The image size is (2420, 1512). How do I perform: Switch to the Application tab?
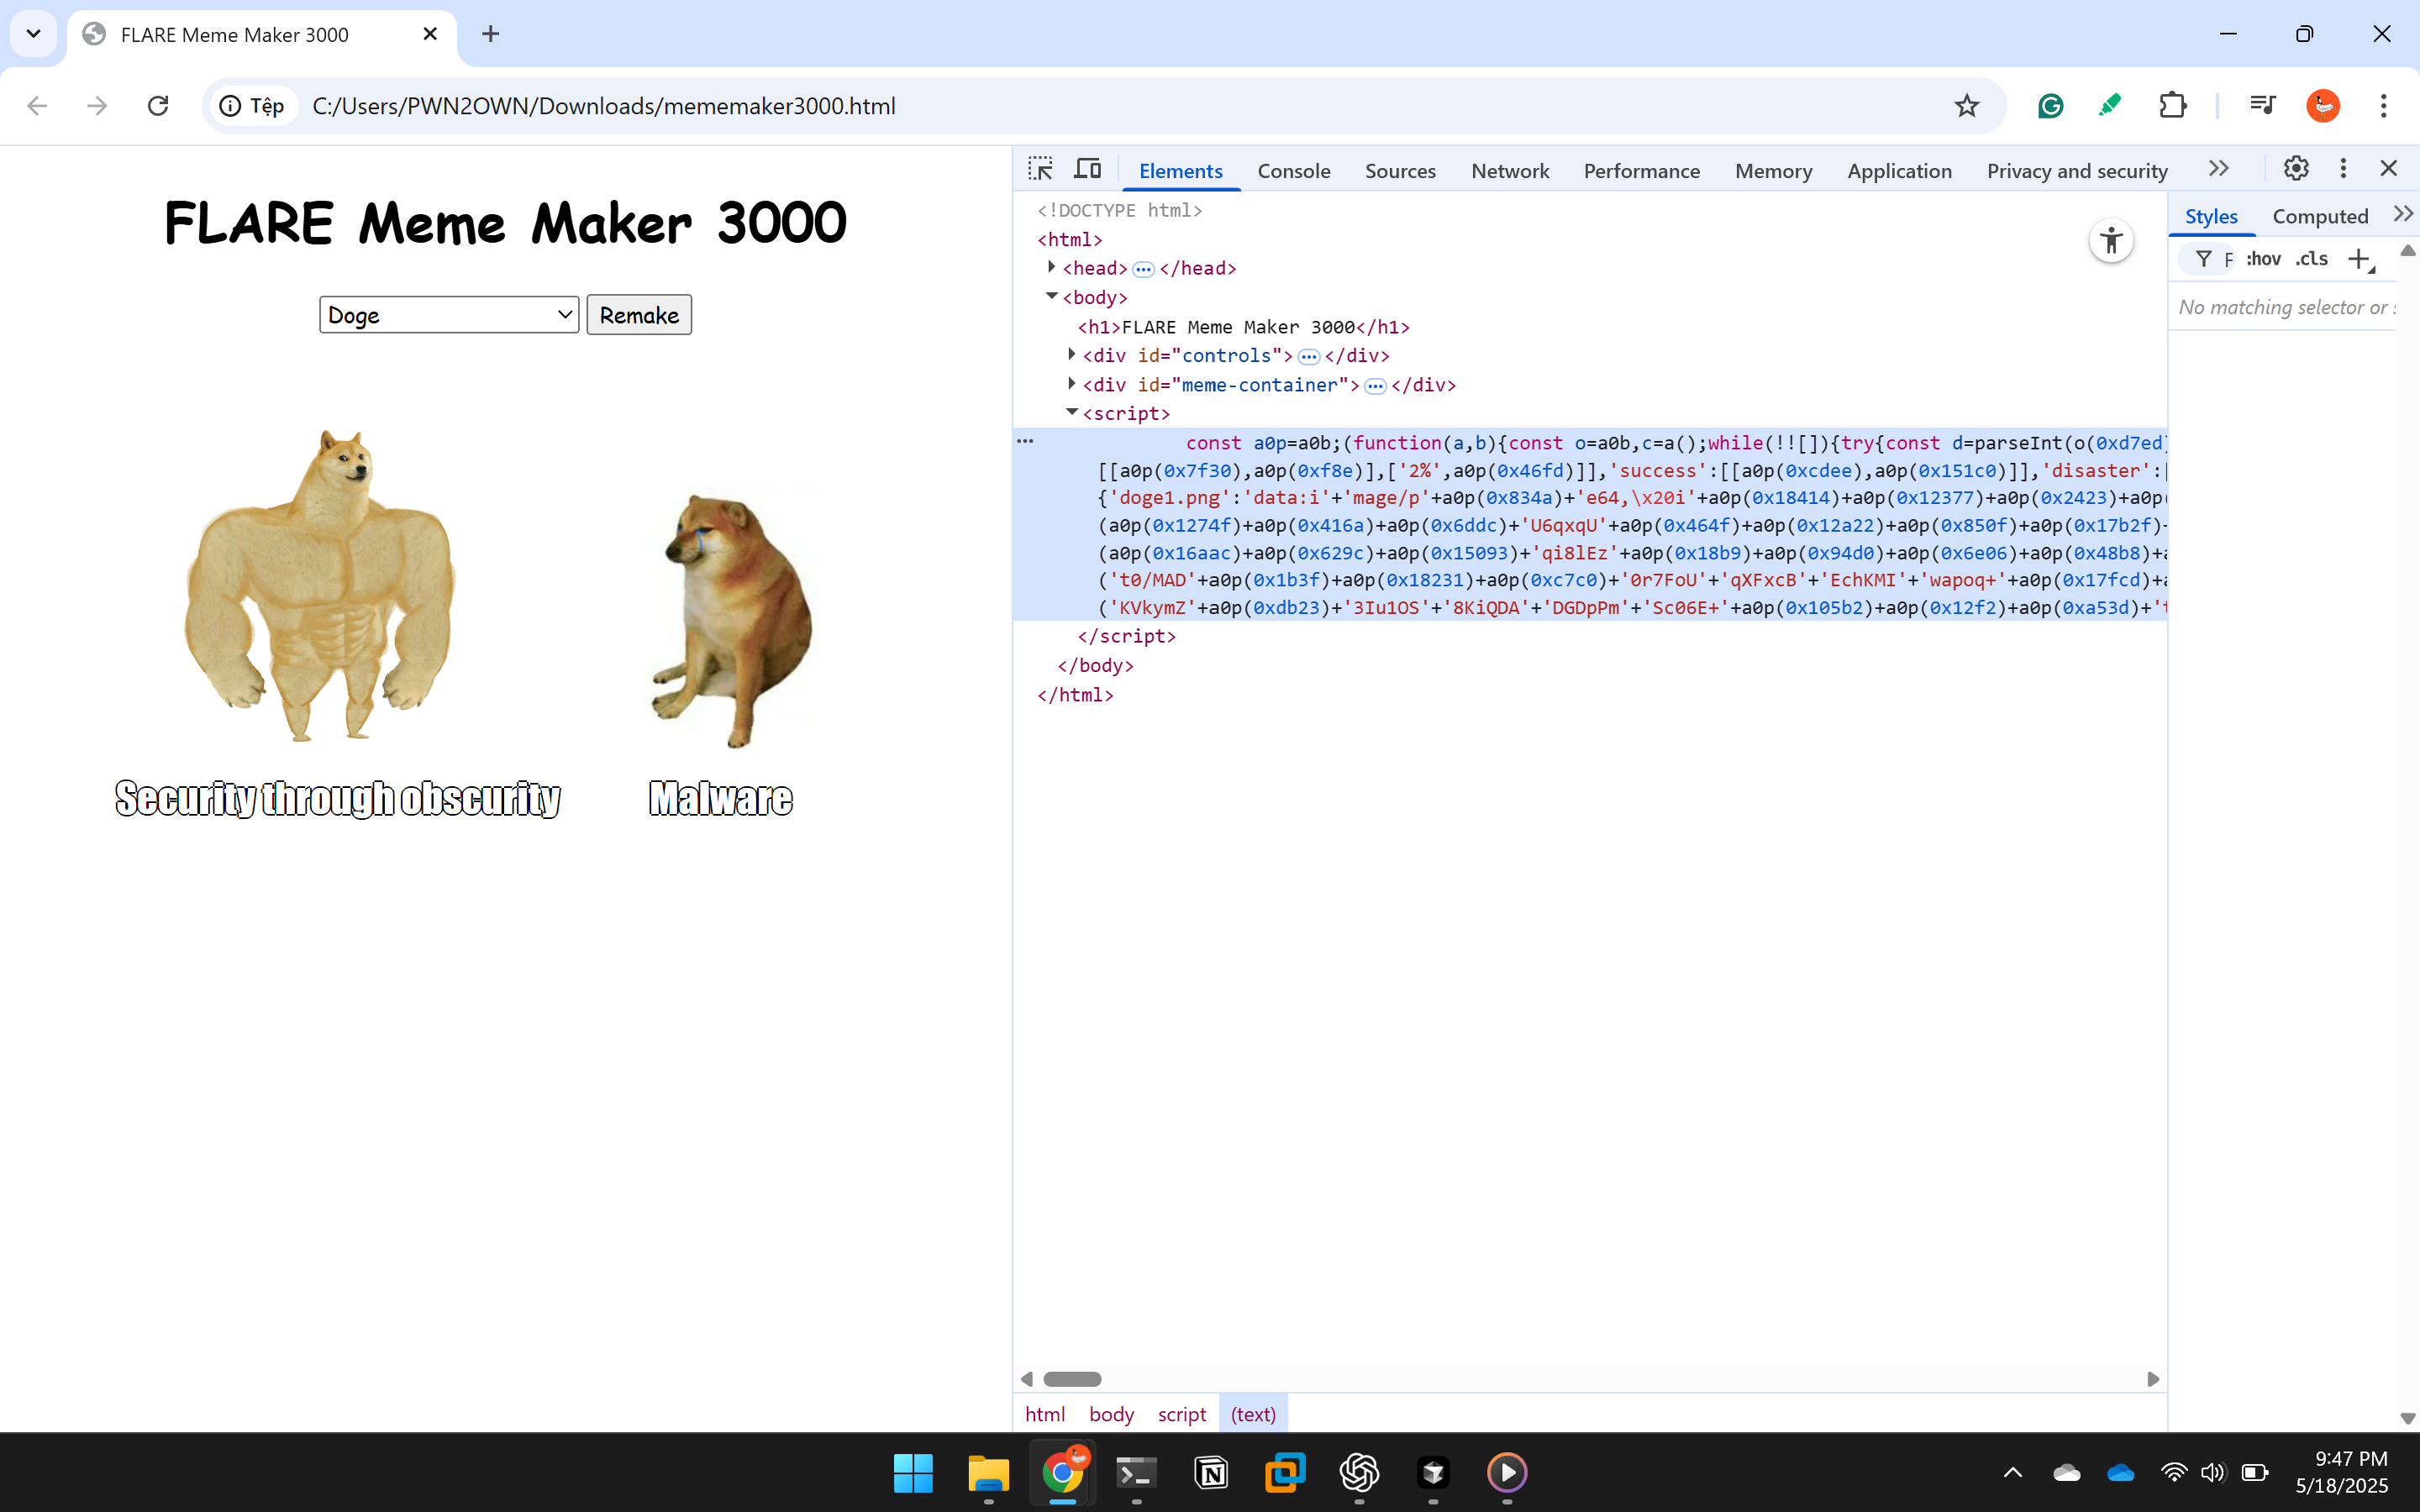click(x=1899, y=171)
